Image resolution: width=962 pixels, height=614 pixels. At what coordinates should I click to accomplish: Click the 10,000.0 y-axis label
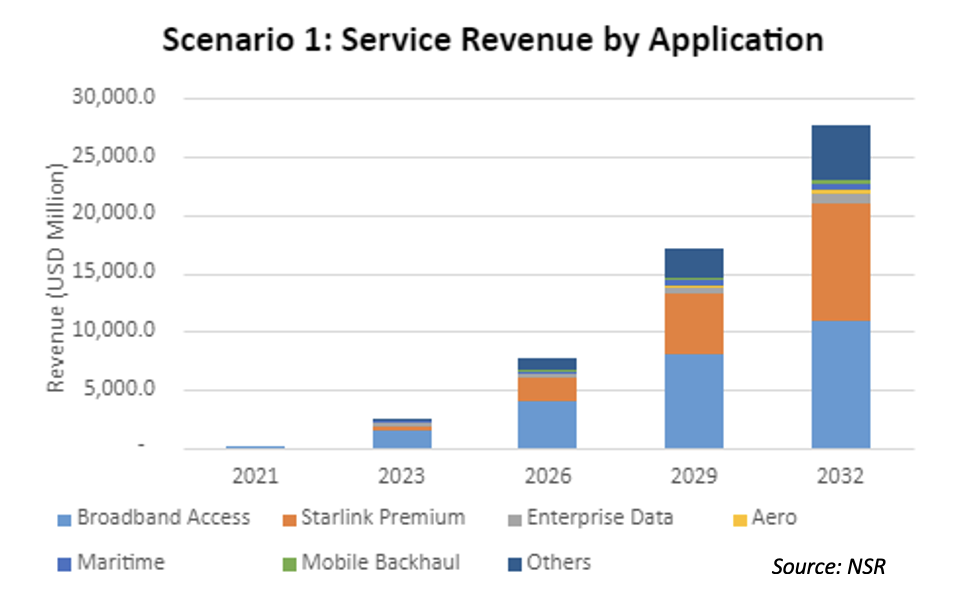[x=114, y=330]
